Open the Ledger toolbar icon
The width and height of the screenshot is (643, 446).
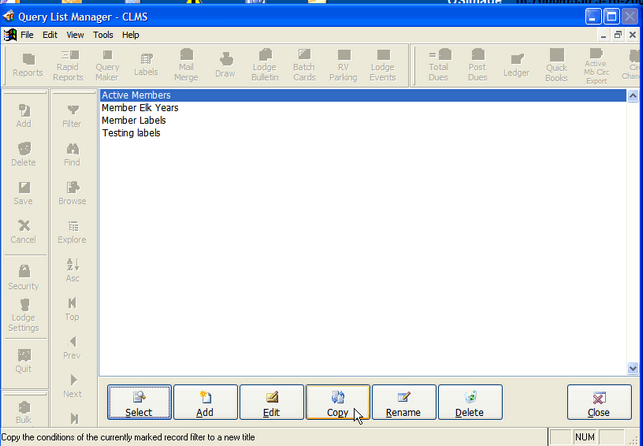517,65
